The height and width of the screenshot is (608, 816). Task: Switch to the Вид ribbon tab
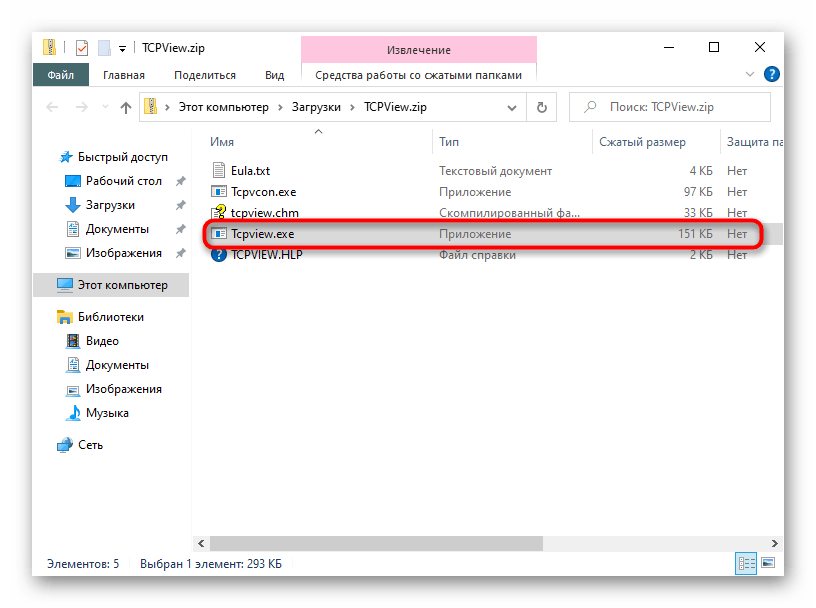274,75
